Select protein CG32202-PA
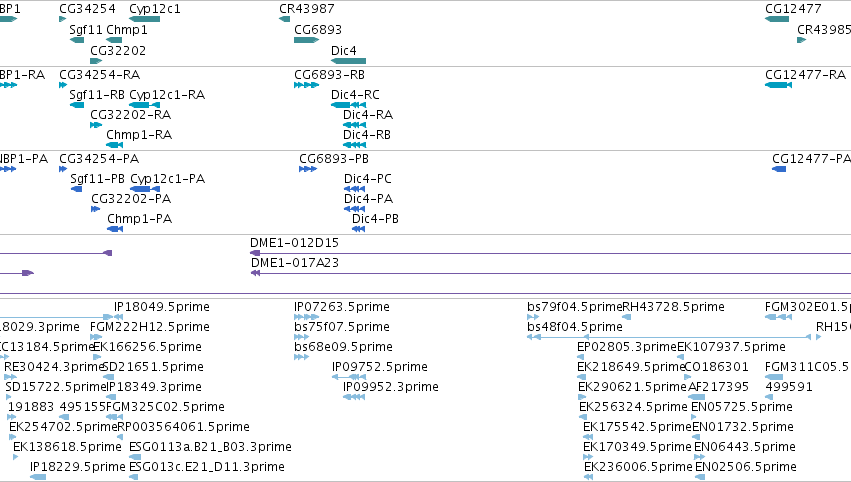The width and height of the screenshot is (851, 482). [131, 199]
